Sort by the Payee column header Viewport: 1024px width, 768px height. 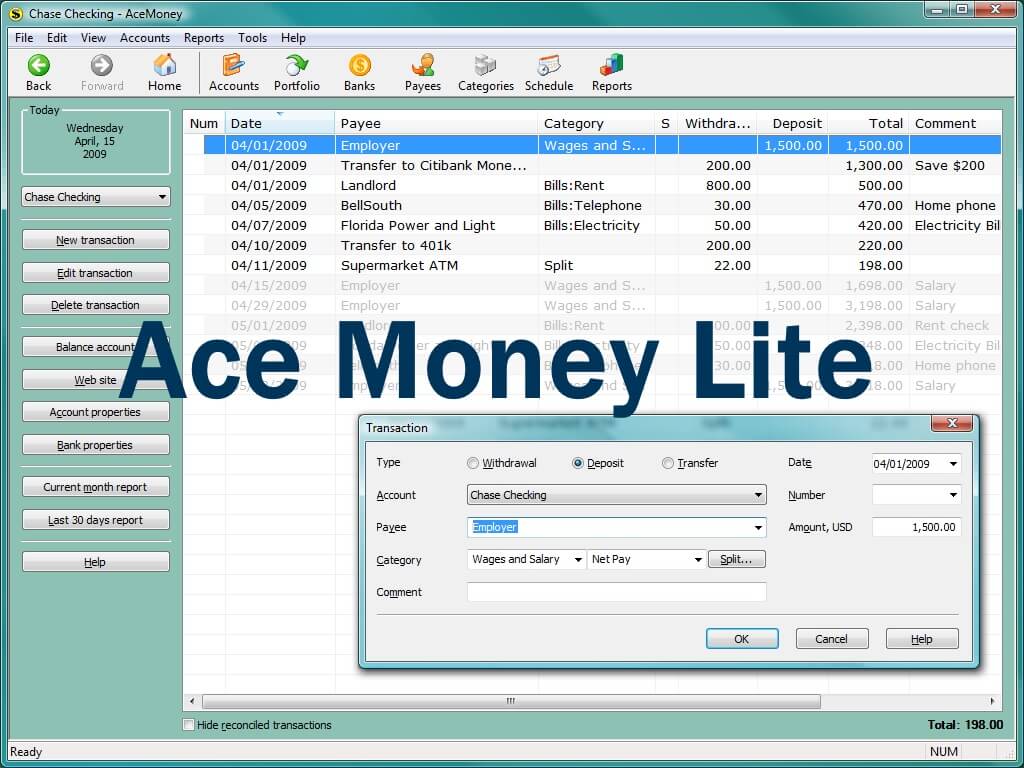click(436, 123)
